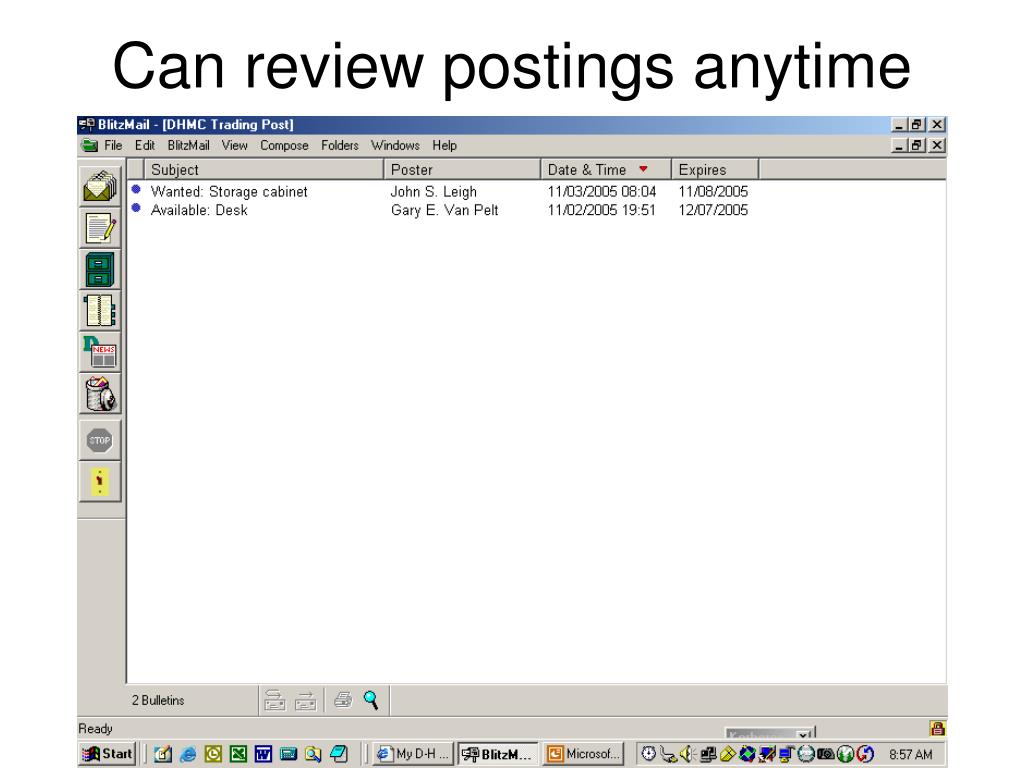Open the Edit menu
1024x768 pixels.
145,146
